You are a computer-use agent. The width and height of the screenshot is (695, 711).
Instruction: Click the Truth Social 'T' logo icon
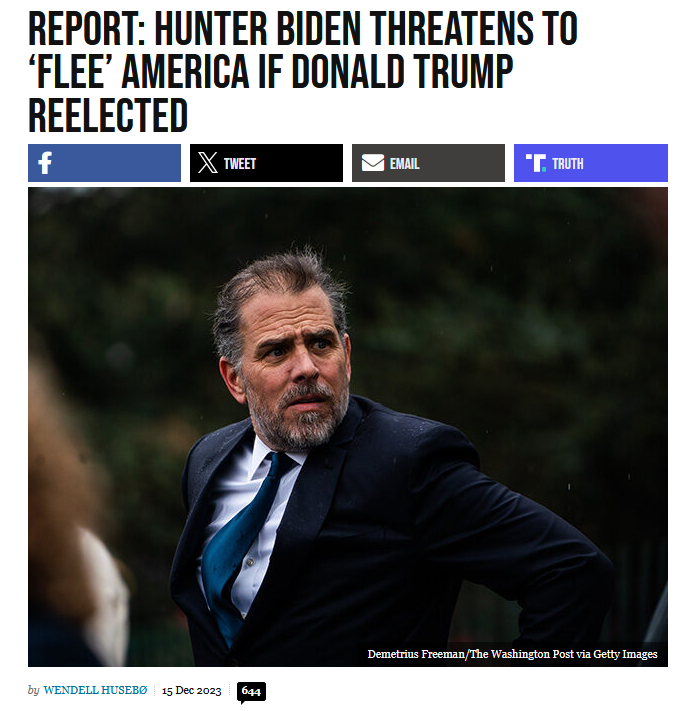536,163
